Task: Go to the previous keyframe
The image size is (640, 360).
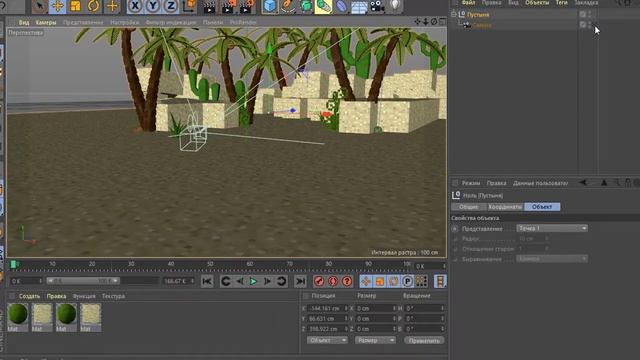Action: [x=226, y=281]
